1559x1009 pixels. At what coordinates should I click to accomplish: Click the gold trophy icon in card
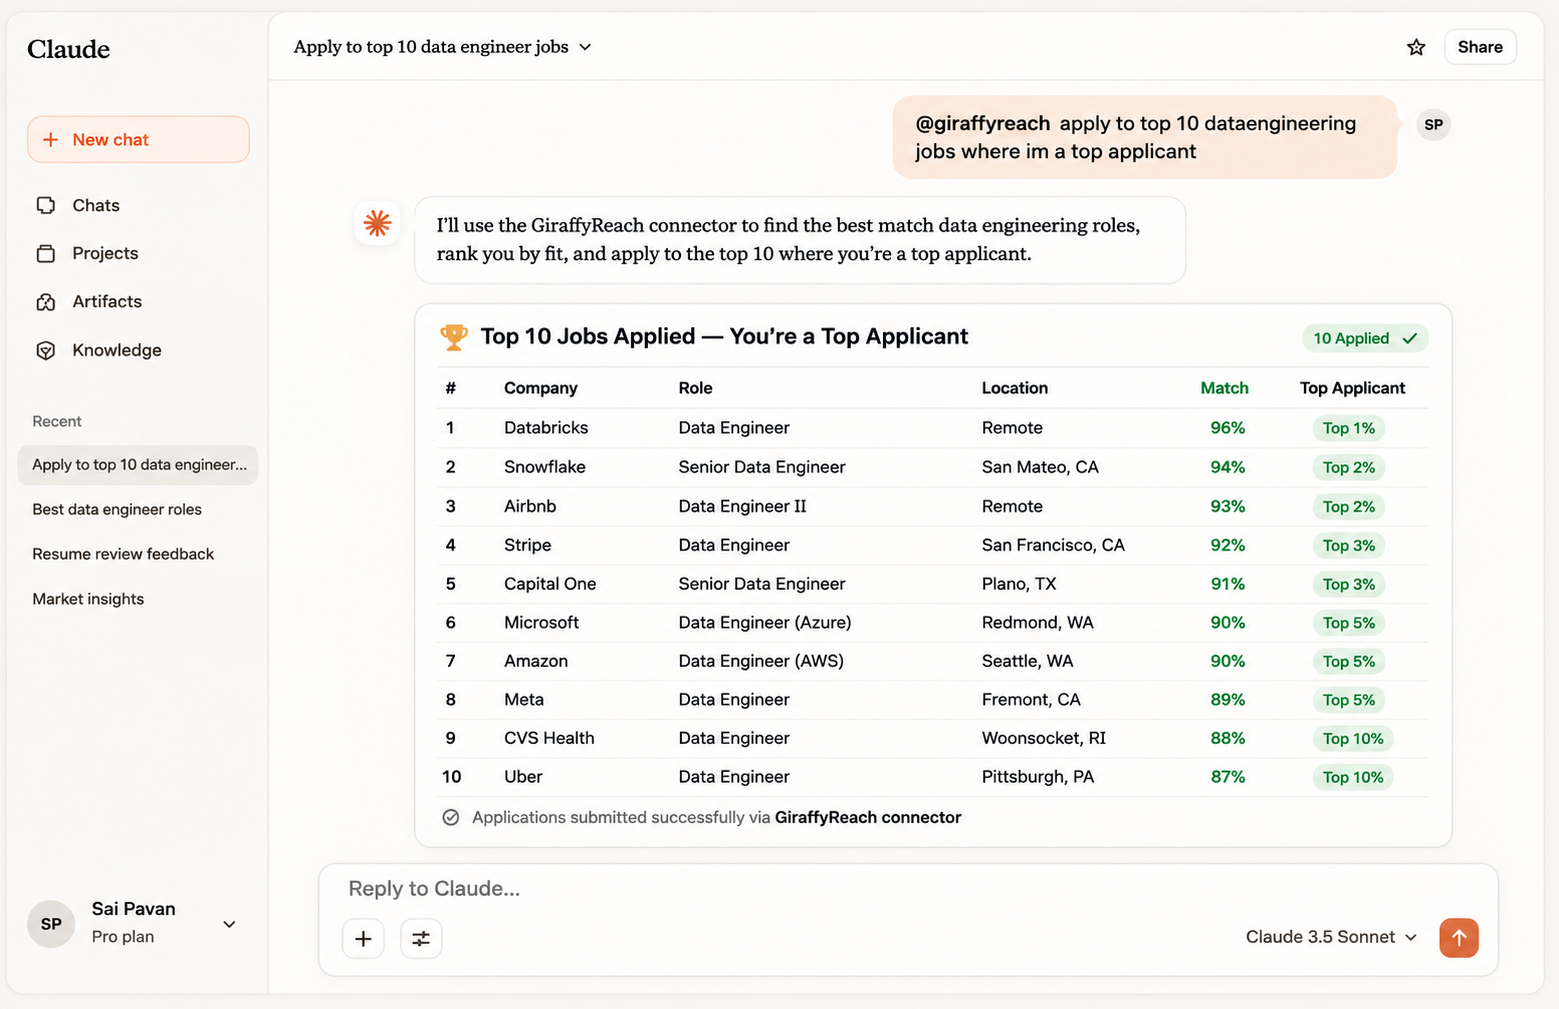click(x=454, y=337)
